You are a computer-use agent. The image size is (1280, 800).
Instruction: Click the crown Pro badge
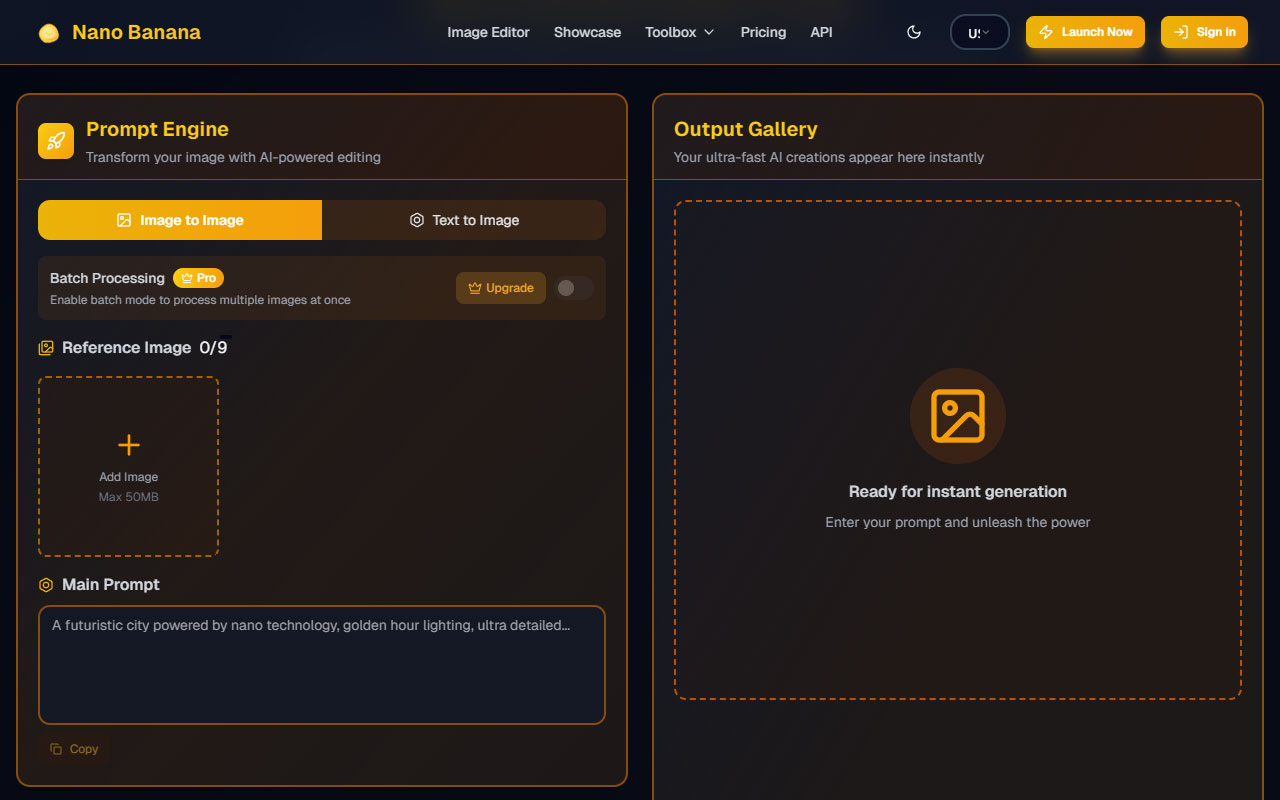[x=198, y=278]
